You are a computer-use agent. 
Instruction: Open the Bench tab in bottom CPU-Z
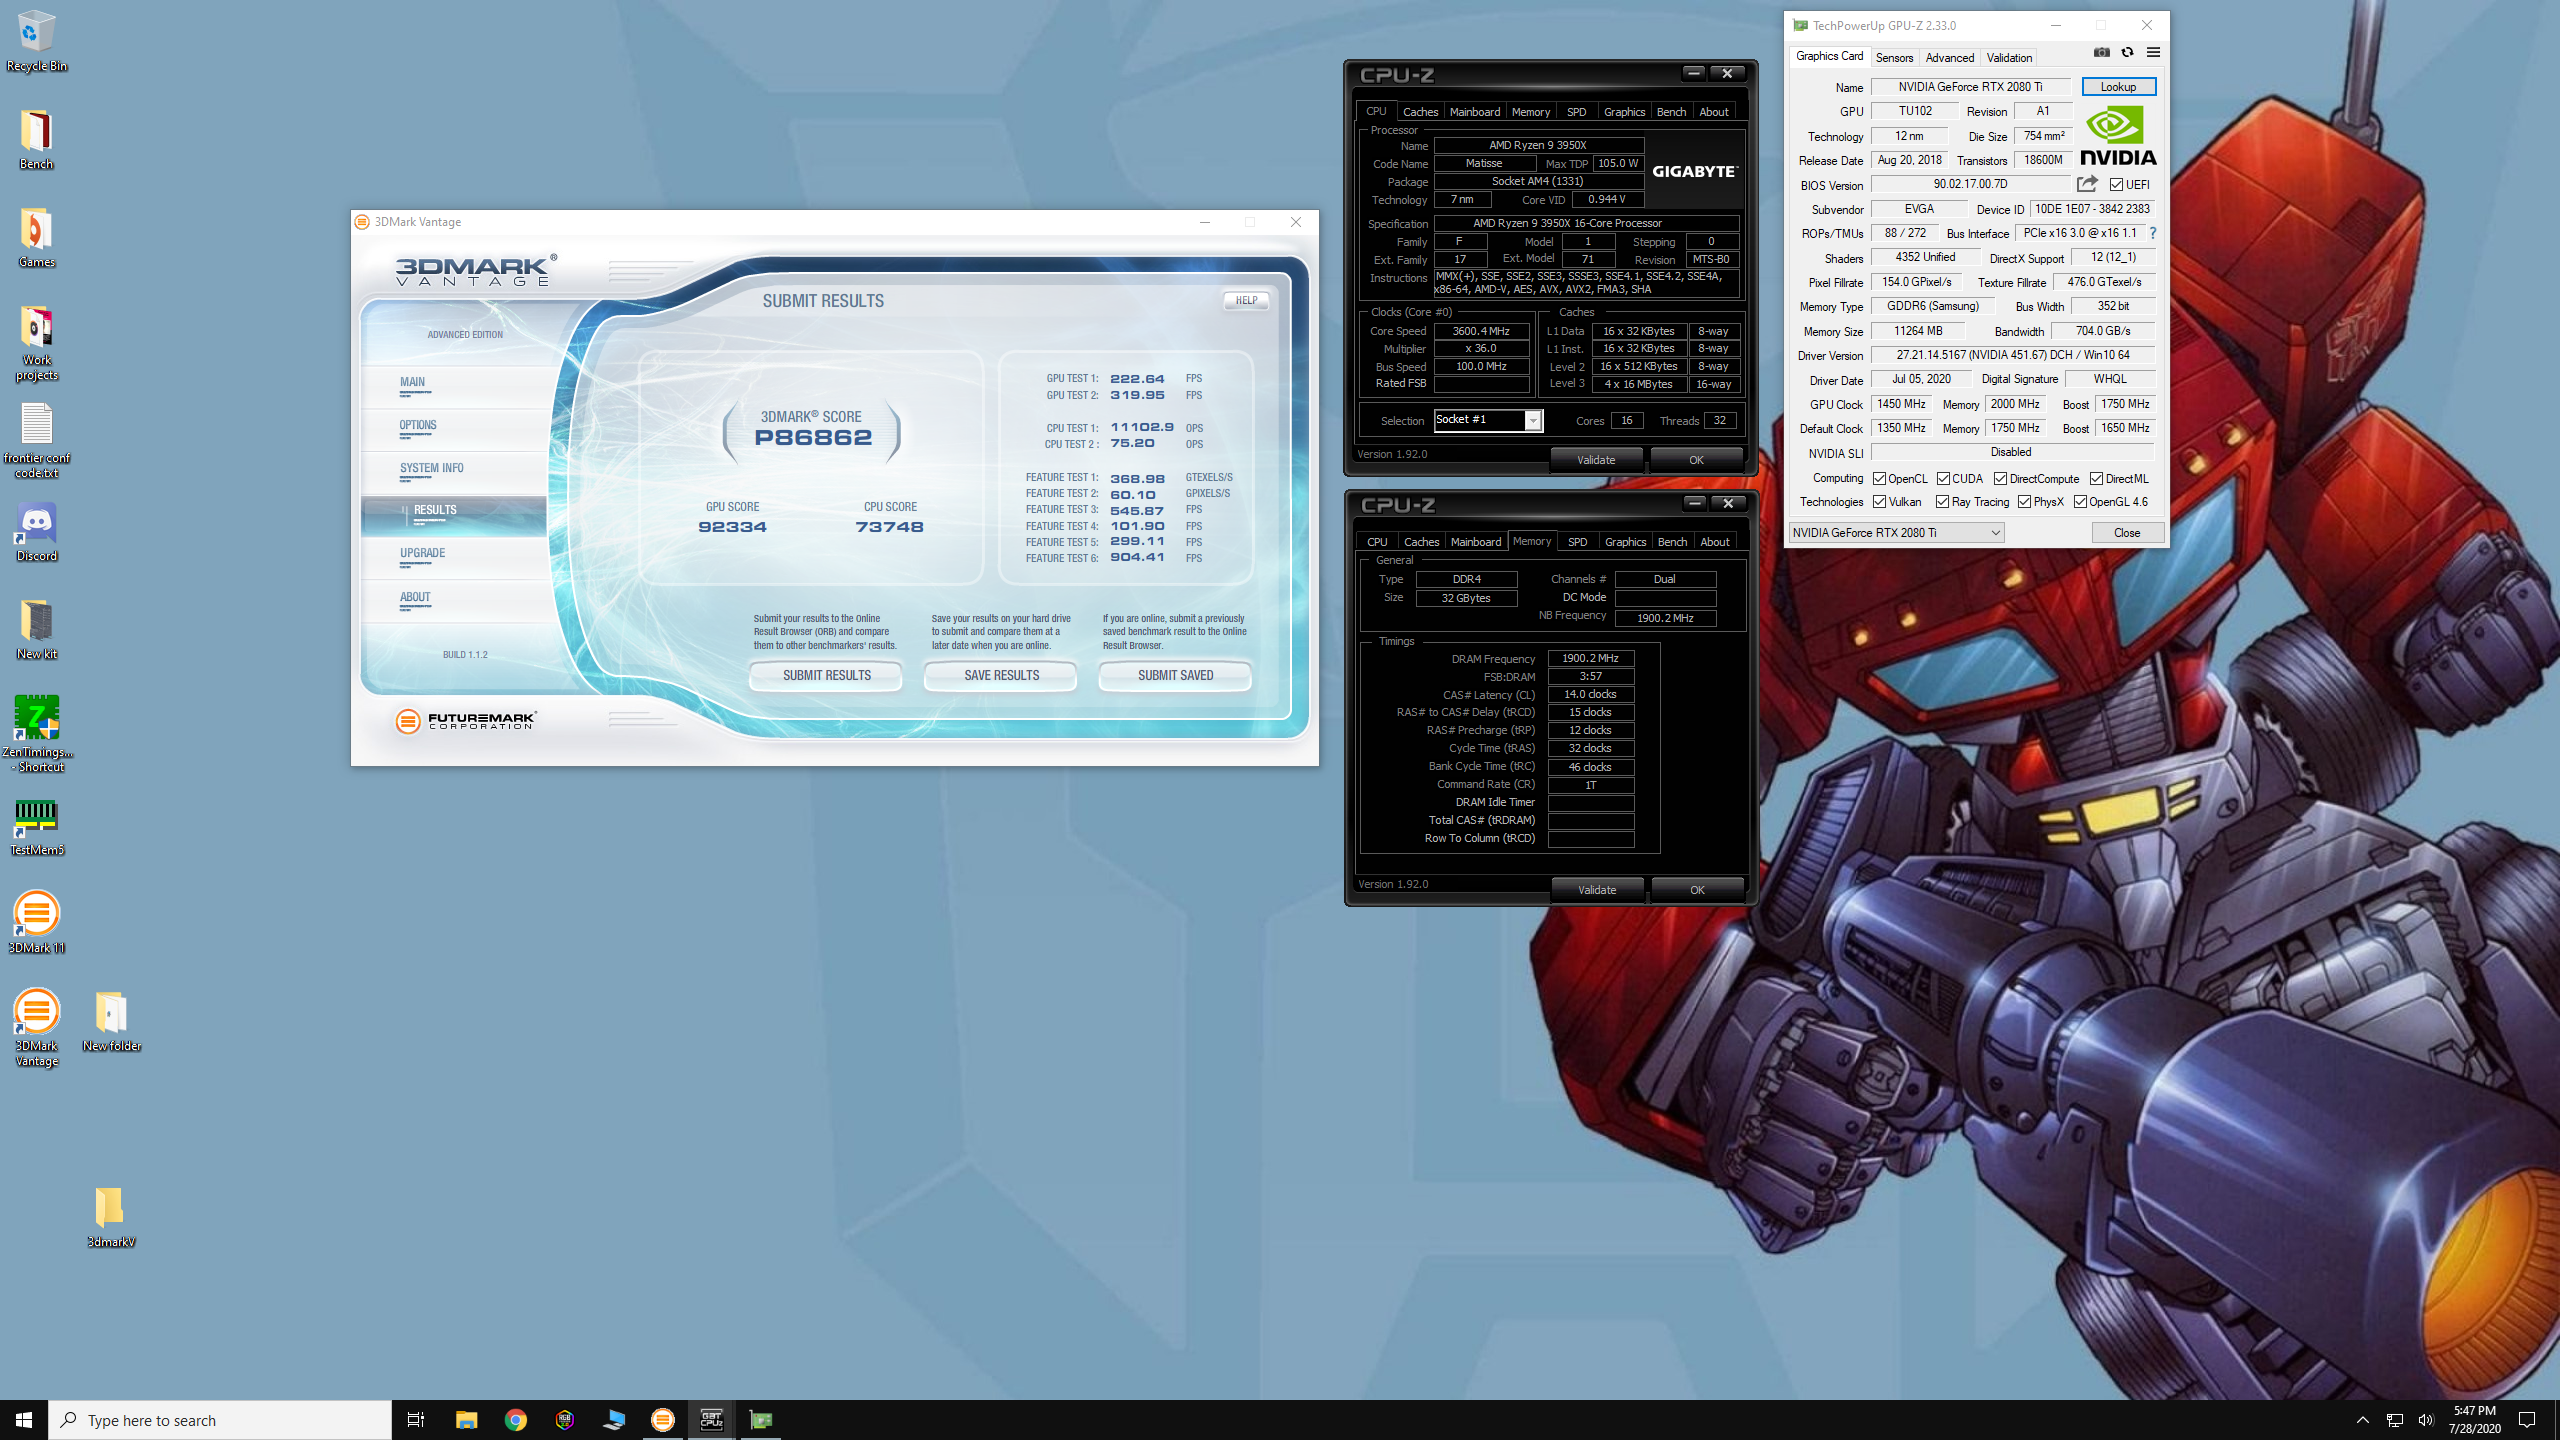pyautogui.click(x=1672, y=542)
